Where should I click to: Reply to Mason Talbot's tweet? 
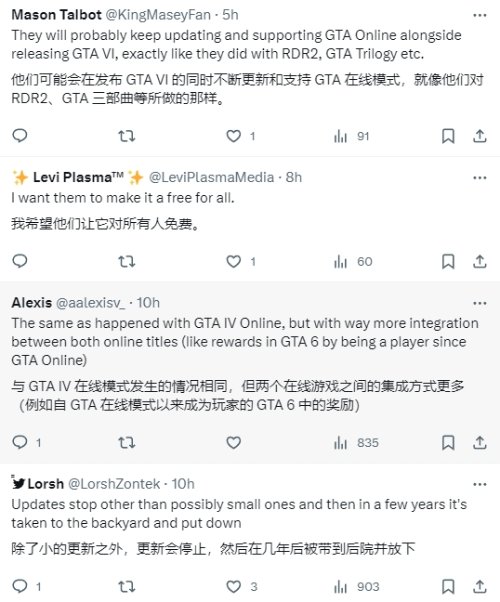click(20, 136)
